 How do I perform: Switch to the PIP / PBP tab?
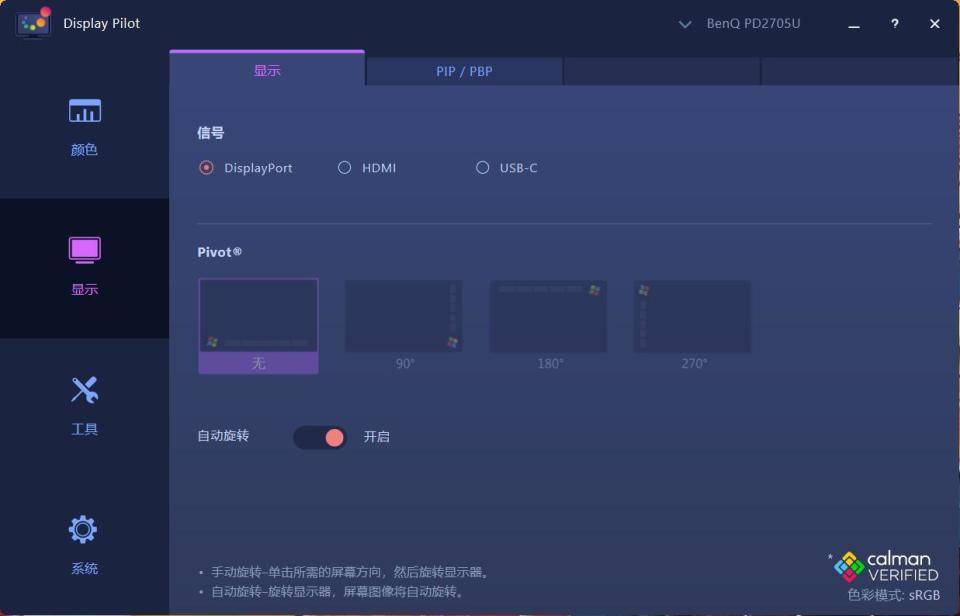pos(464,71)
